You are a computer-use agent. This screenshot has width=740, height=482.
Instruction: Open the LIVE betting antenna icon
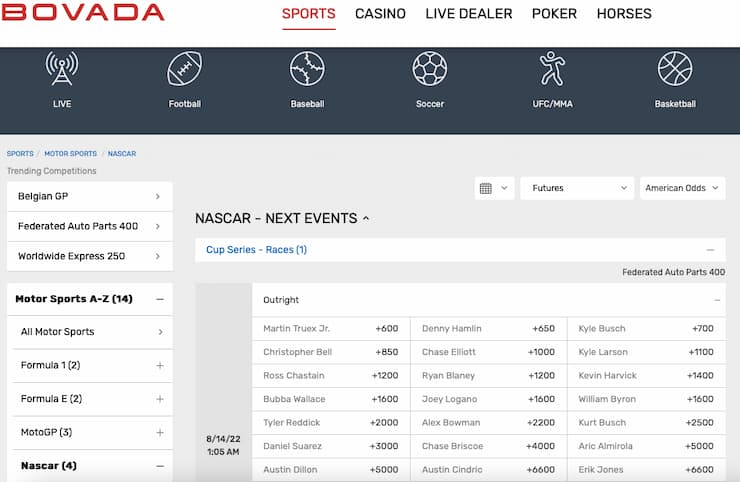(62, 69)
